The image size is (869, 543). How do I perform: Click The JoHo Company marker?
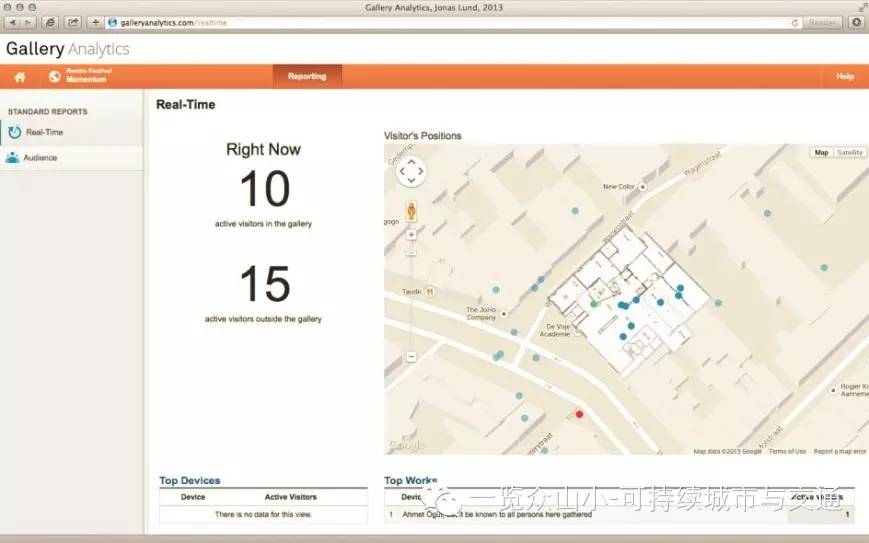tap(504, 314)
